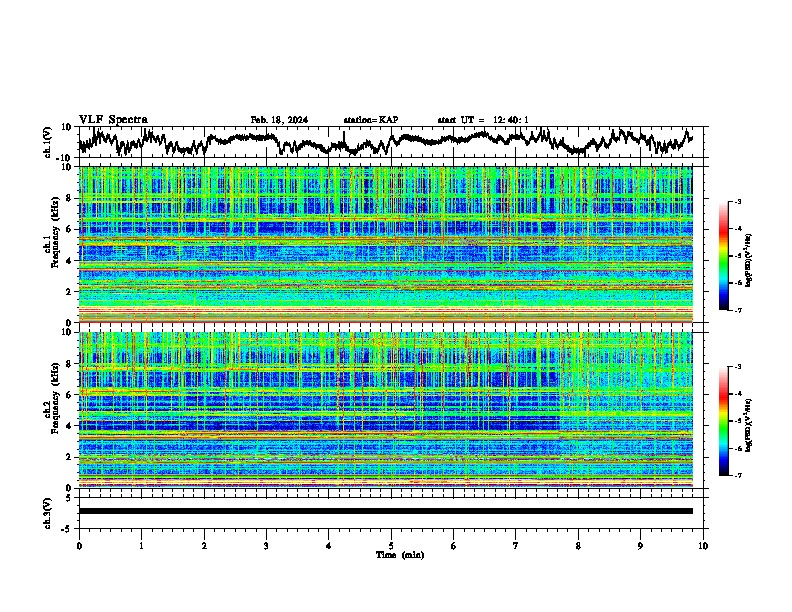Click the "6" kHz tick of ch.2 spectrogram
The image size is (792, 612).
pos(71,394)
